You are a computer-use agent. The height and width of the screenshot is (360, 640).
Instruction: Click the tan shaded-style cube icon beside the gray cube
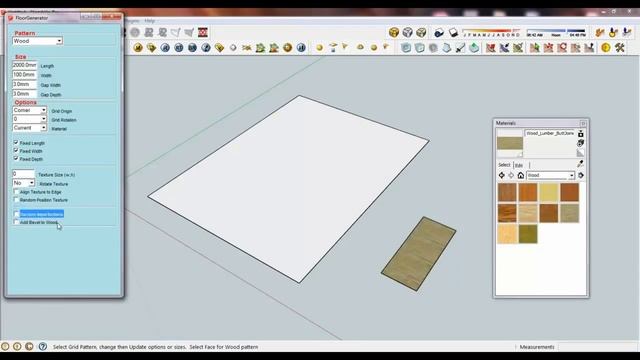pyautogui.click(x=421, y=32)
